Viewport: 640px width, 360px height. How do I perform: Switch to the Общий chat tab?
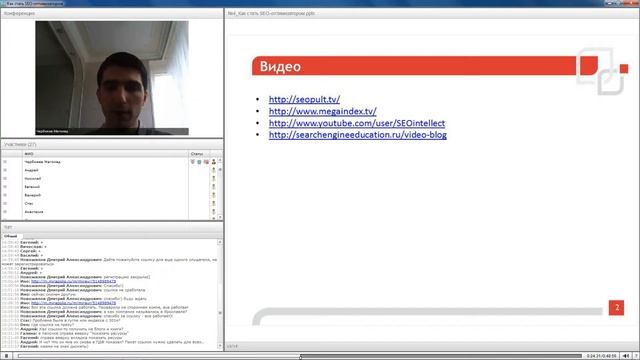pyautogui.click(x=11, y=236)
